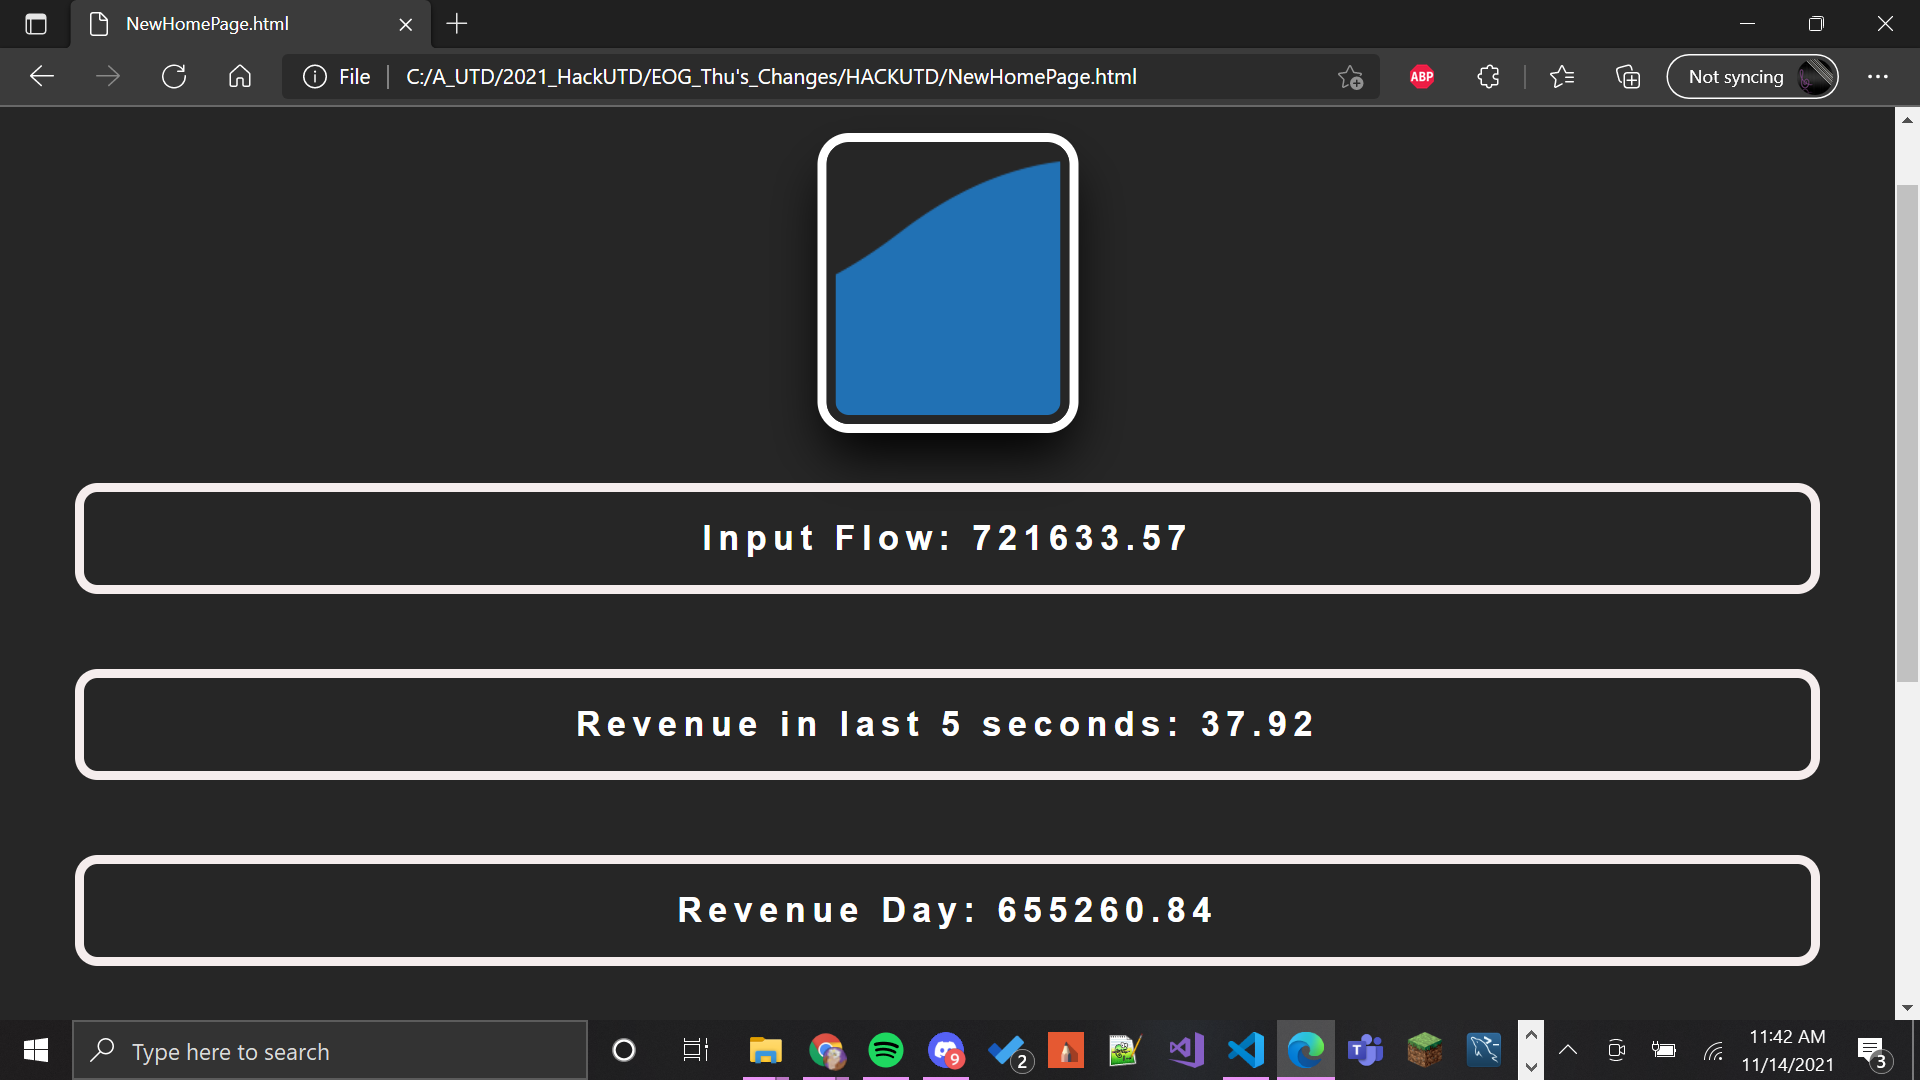Open Spotify from the taskbar
Viewport: 1920px width, 1080px height.
pyautogui.click(x=885, y=1050)
